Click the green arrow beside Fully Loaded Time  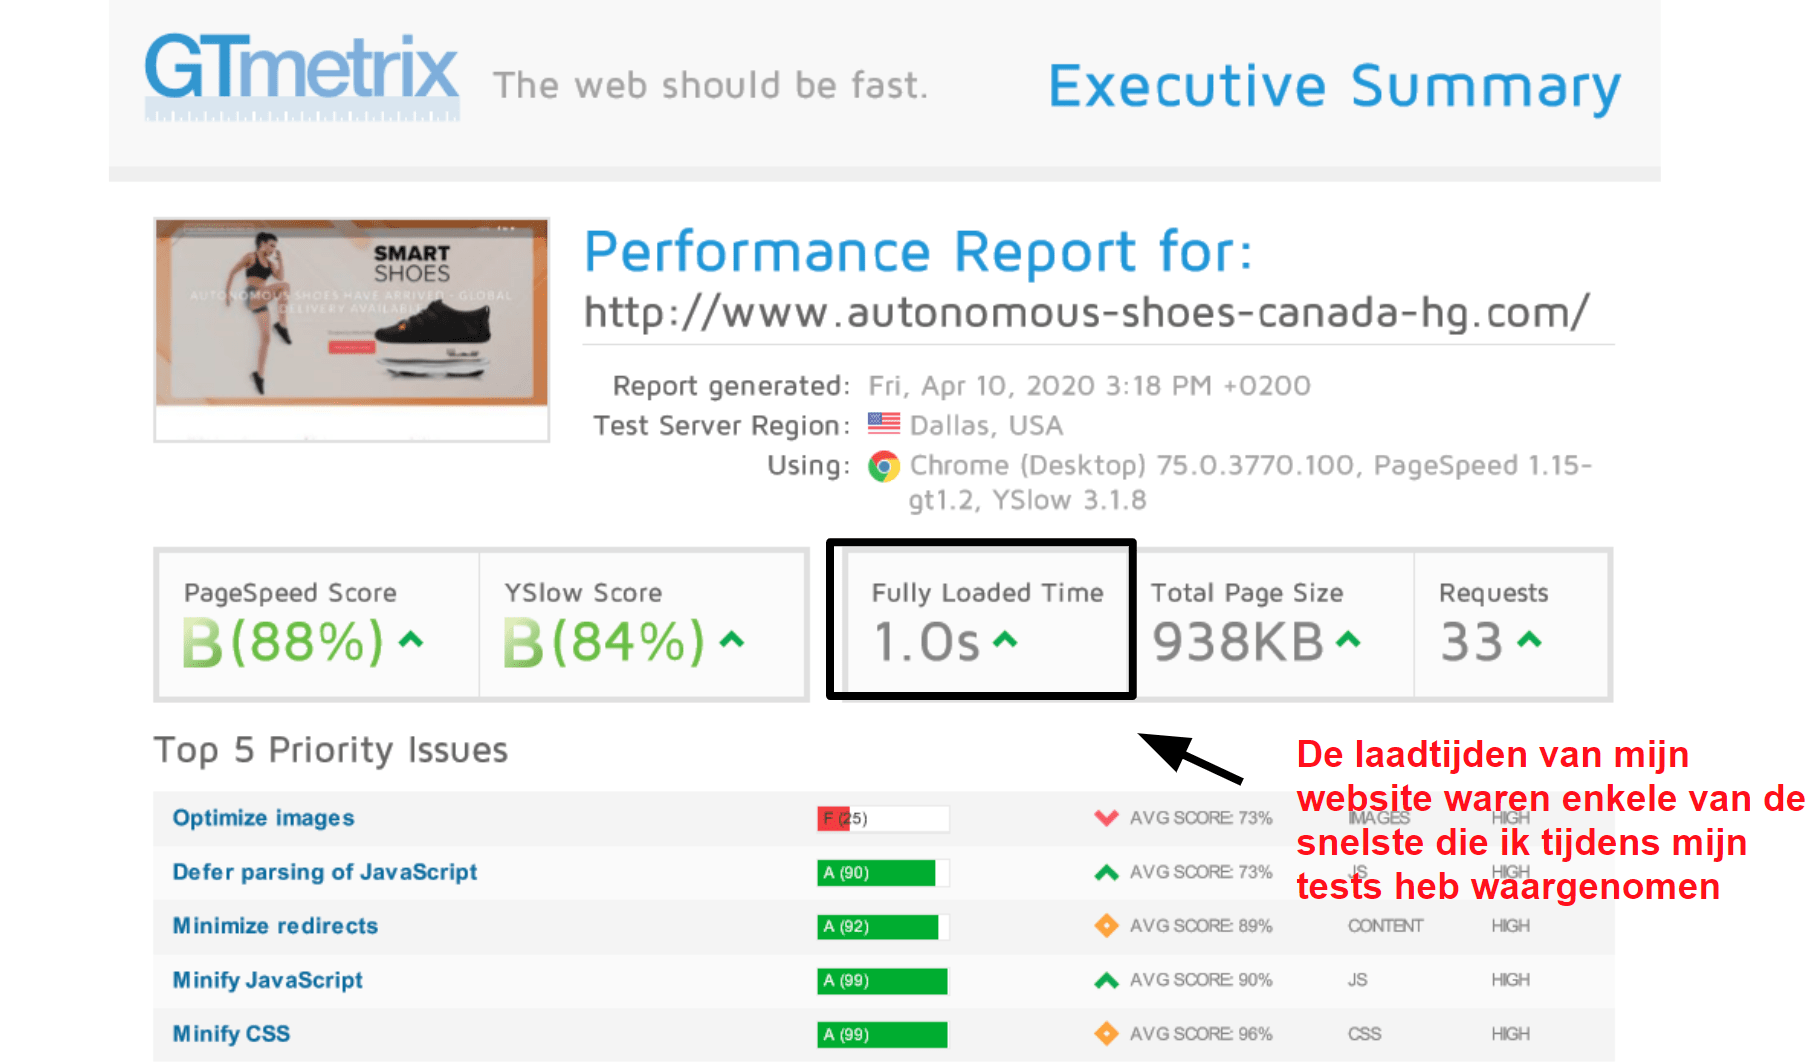[x=1005, y=640]
